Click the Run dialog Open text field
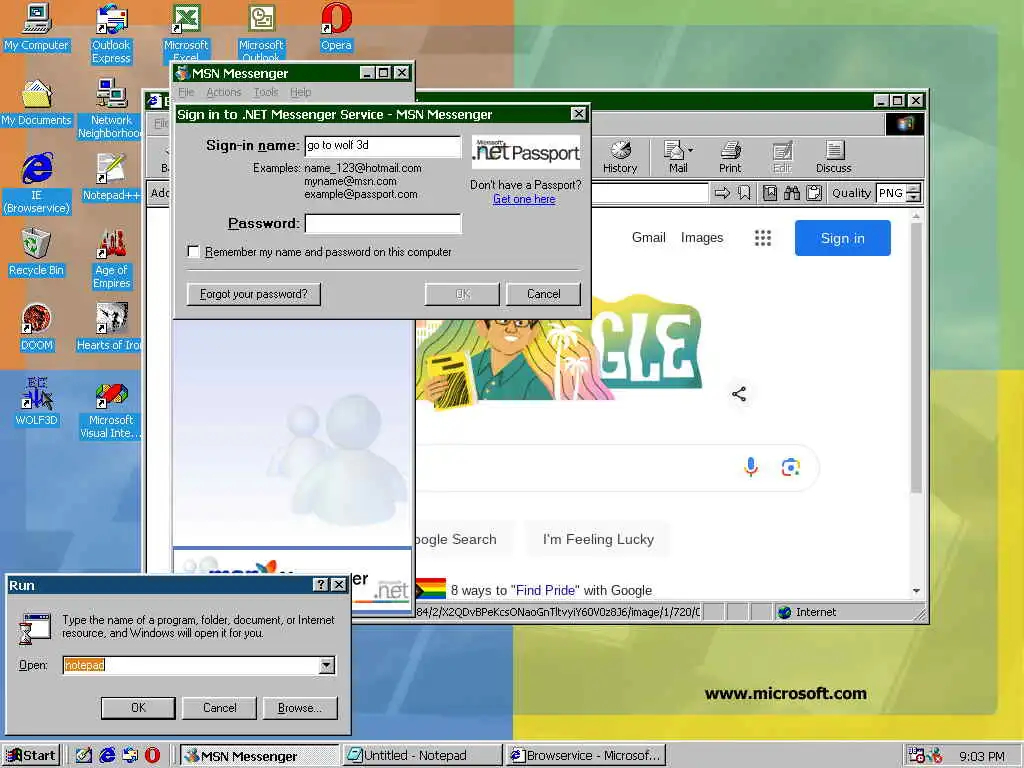 click(191, 665)
